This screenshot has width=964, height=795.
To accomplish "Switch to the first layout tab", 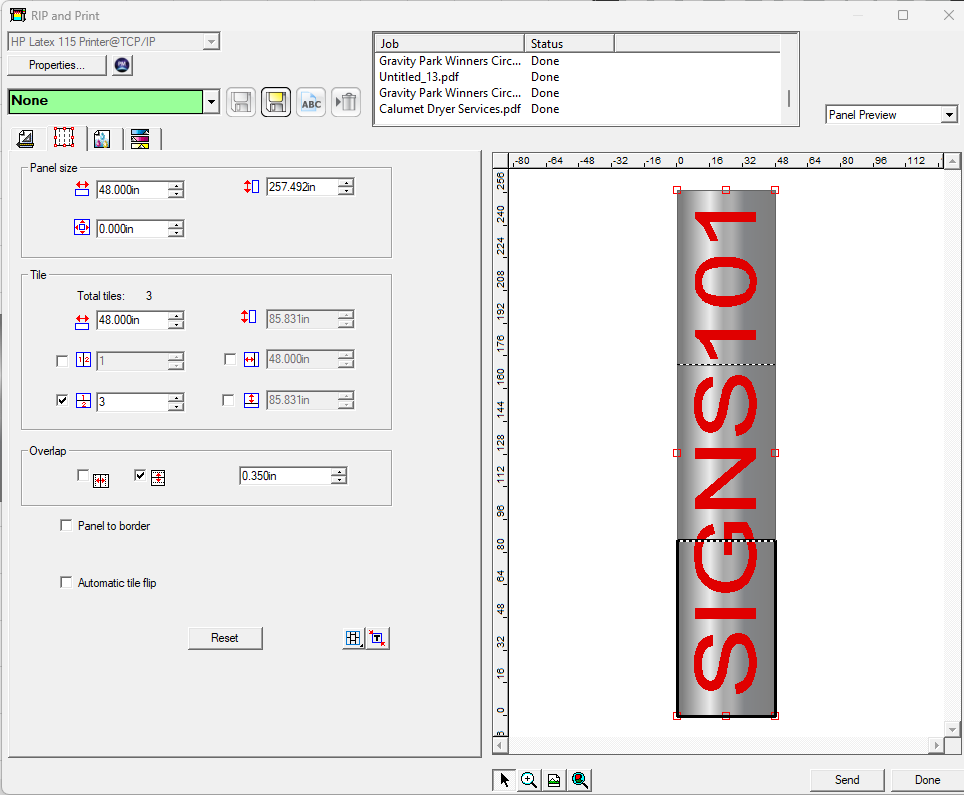I will point(26,138).
